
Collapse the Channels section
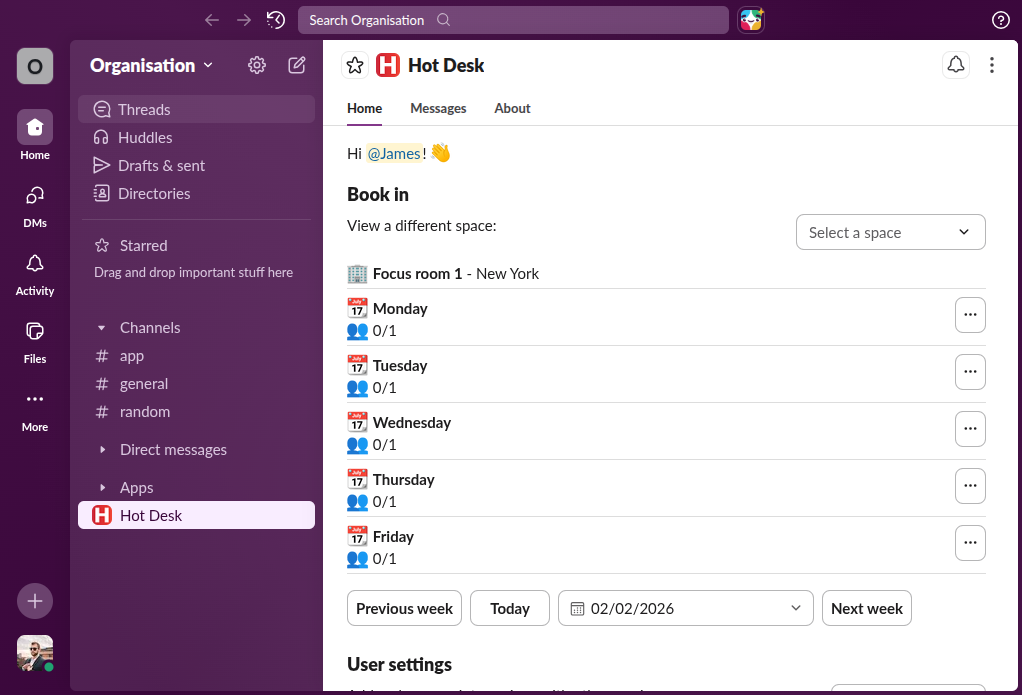point(101,327)
